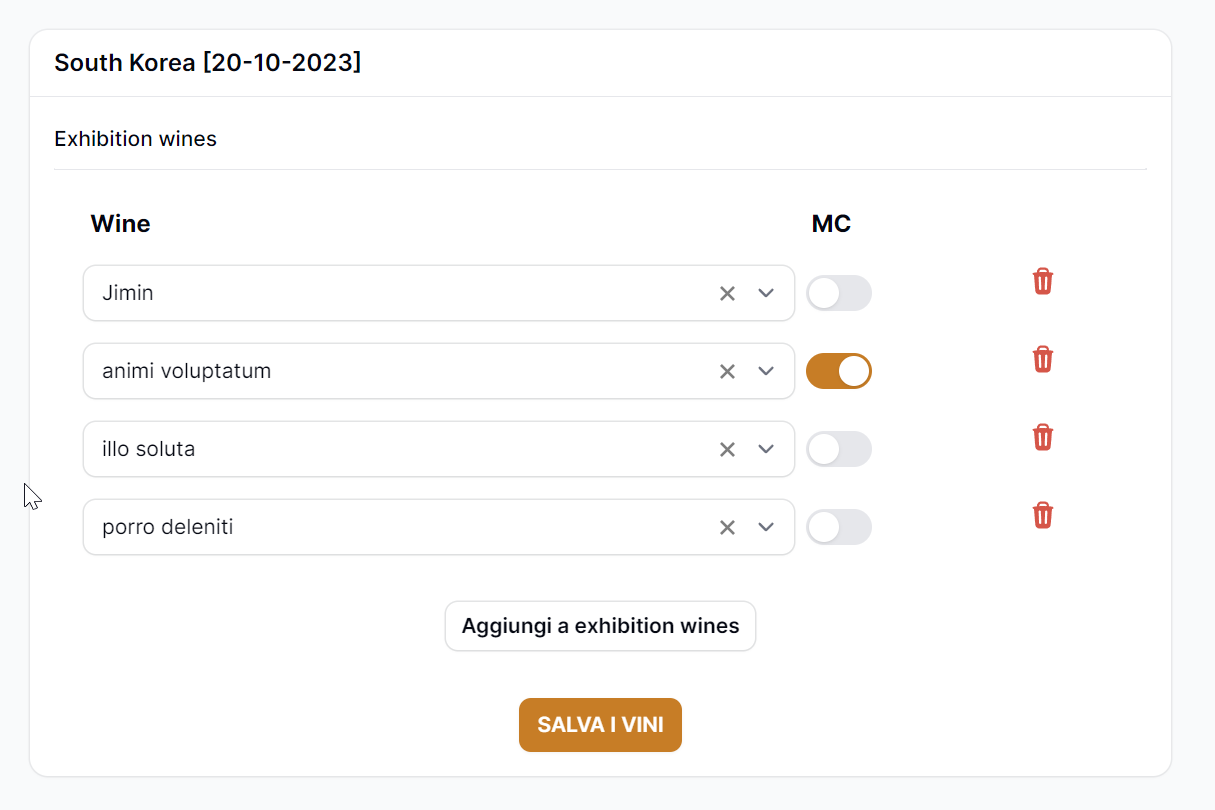Remove the animi voluptatum row via trash icon
This screenshot has height=810, width=1215.
pos(1043,359)
